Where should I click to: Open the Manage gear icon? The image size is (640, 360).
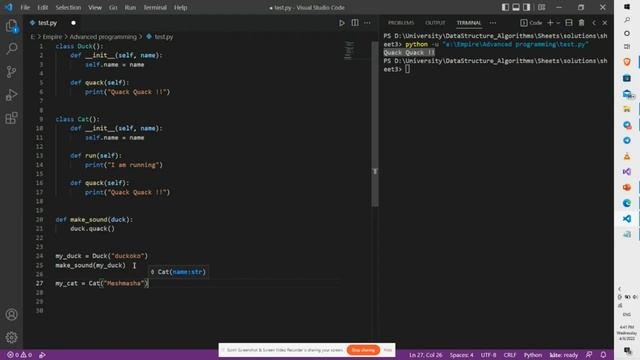coord(11,337)
